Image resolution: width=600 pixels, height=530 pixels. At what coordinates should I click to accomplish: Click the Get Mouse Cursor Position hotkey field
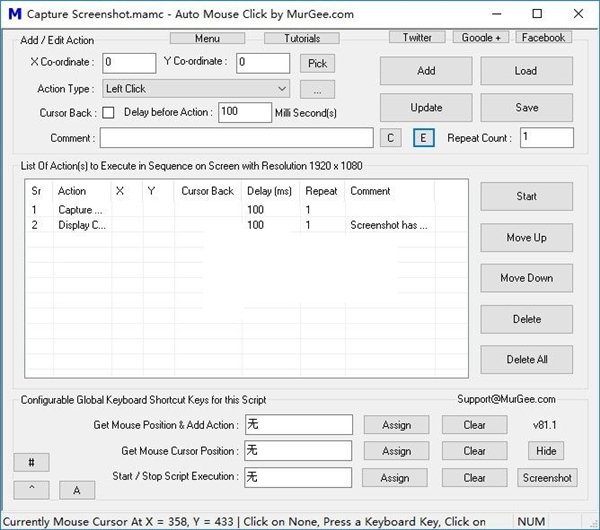click(298, 451)
